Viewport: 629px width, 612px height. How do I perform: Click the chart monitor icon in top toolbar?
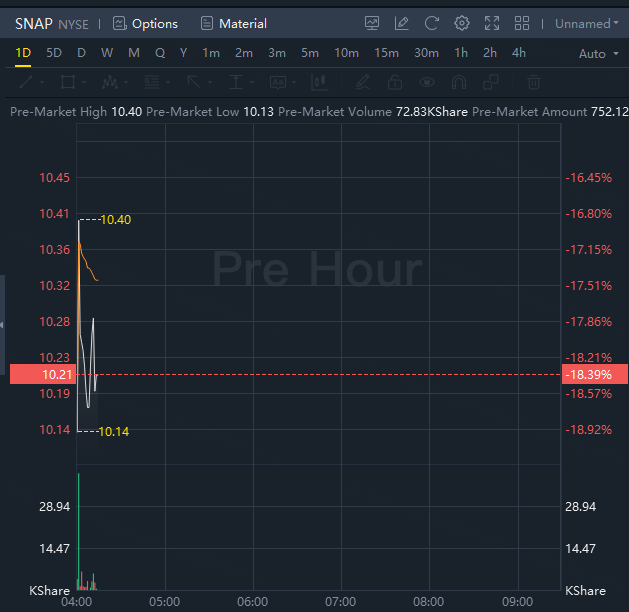[x=372, y=23]
